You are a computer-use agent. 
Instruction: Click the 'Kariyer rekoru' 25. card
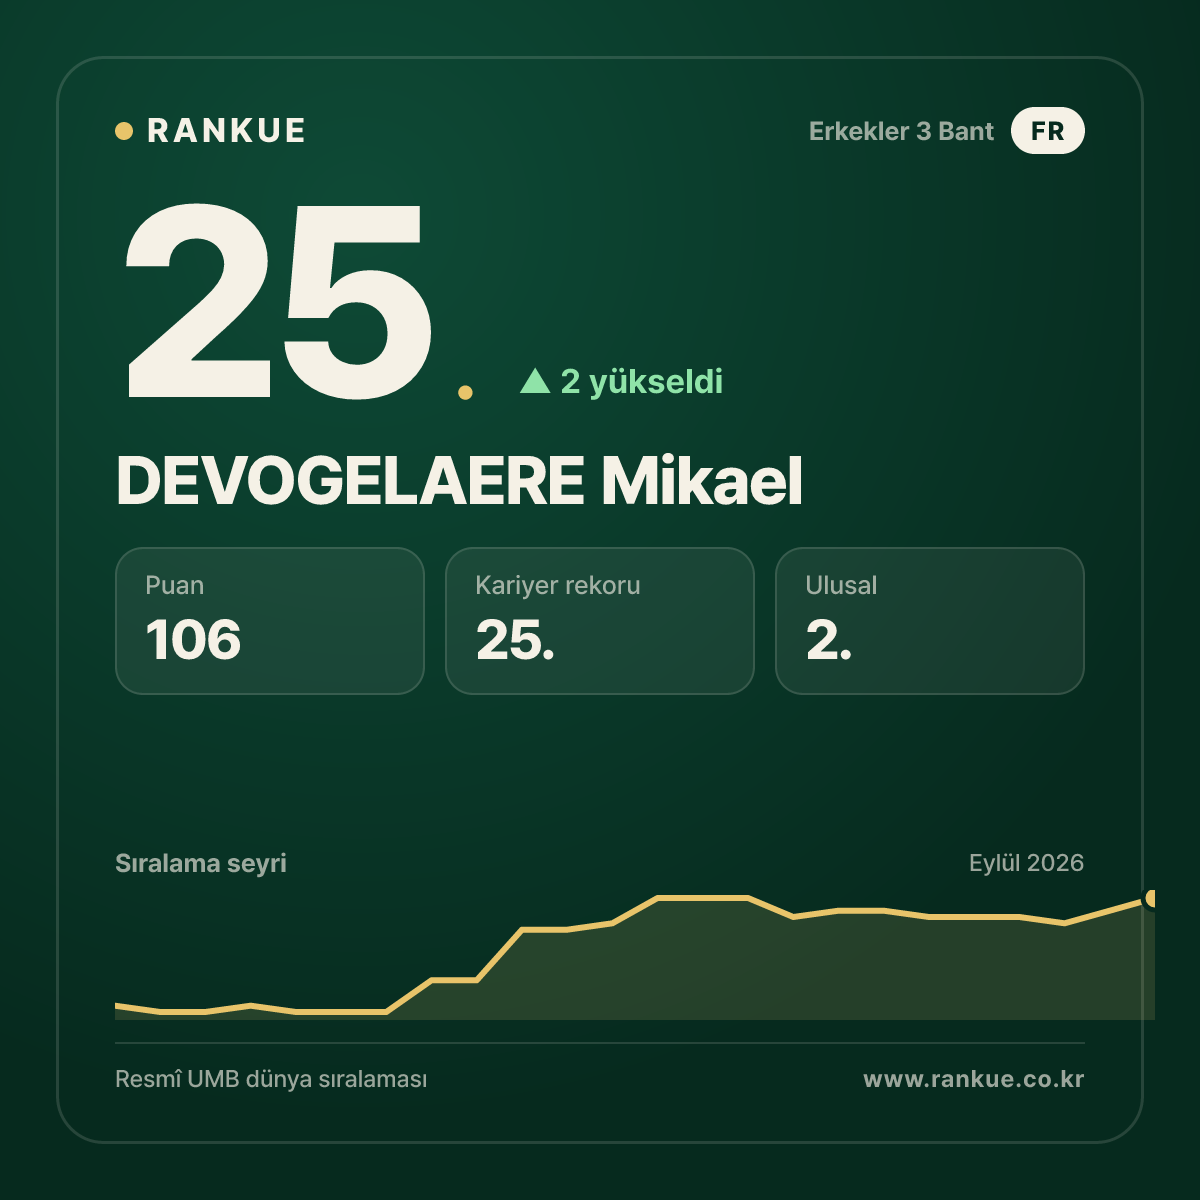[x=600, y=621]
